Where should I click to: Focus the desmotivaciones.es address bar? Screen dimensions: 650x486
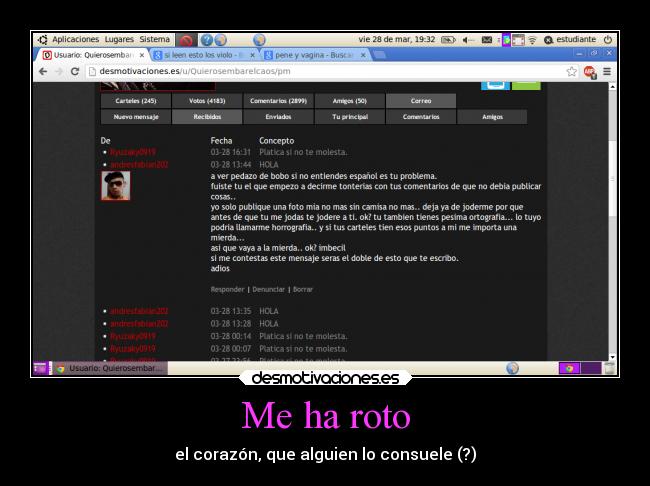[x=323, y=71]
